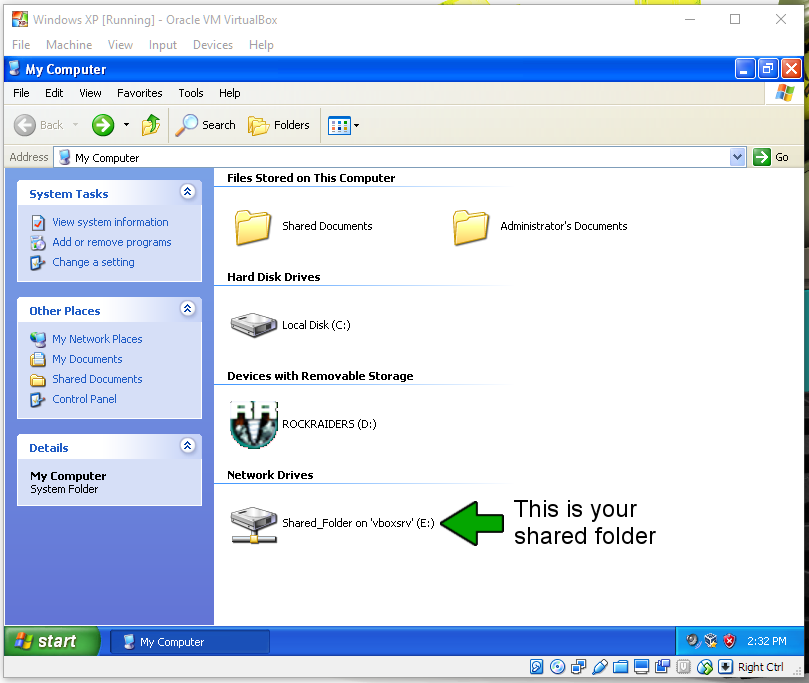Viewport: 809px width, 683px height.
Task: Open My Documents in Other Places
Action: coord(87,360)
